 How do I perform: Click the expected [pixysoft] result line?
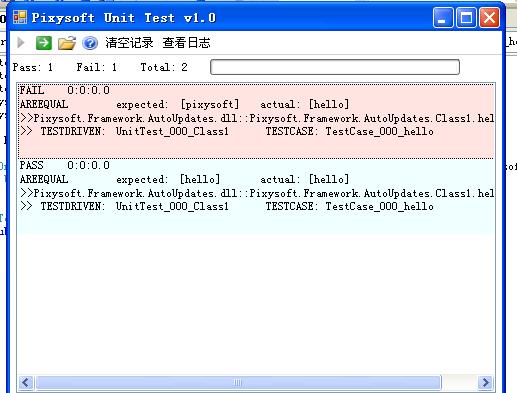click(184, 104)
